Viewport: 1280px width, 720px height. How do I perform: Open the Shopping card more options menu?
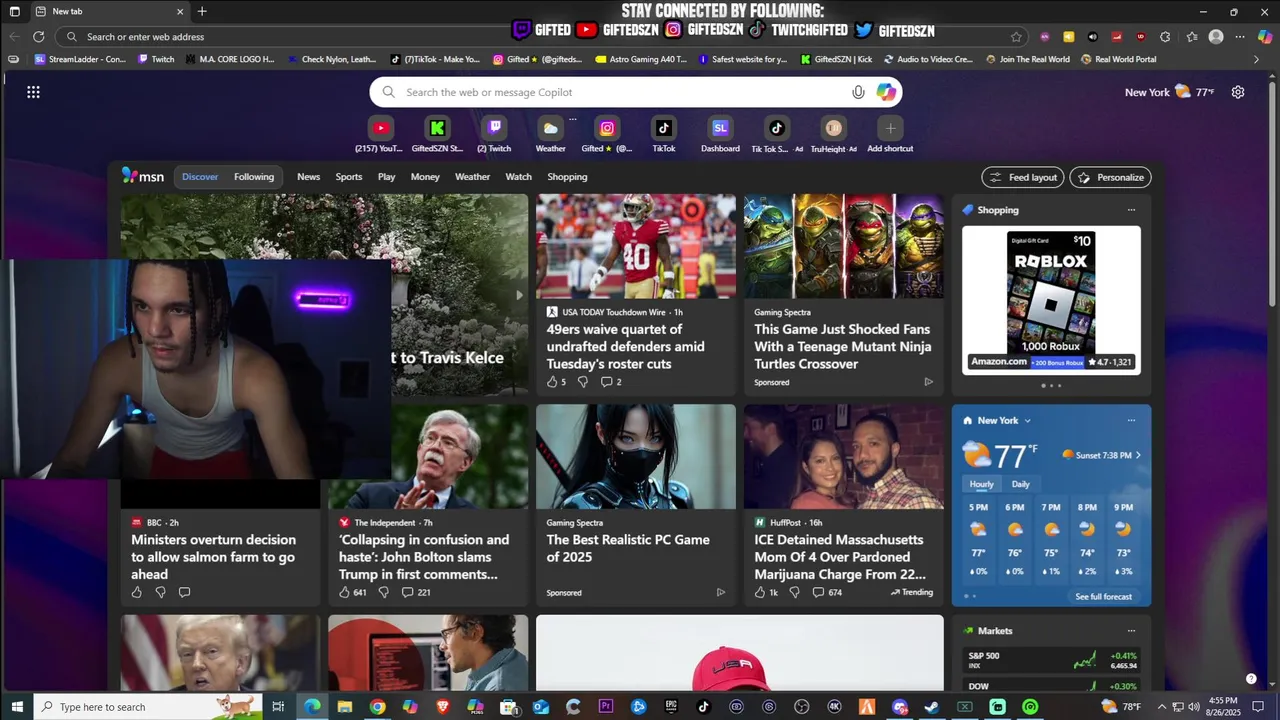[1131, 210]
